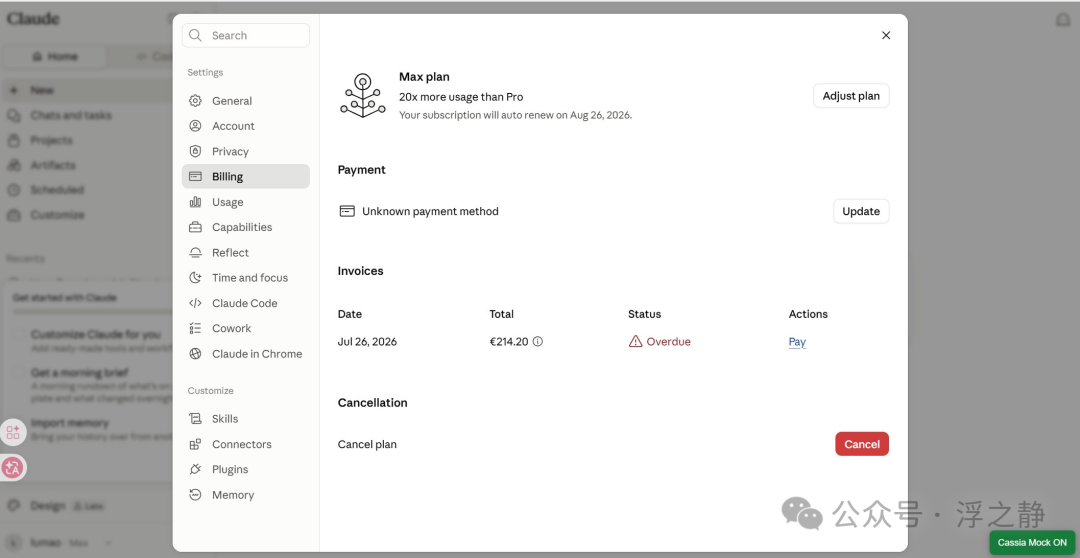Close the settings dialog
Screen dimensions: 1080x558
(886, 35)
